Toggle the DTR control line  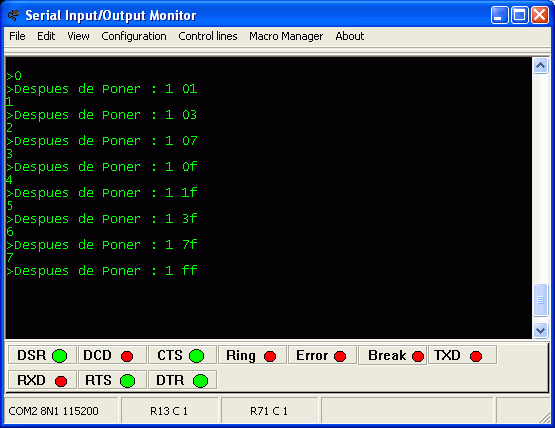[182, 380]
